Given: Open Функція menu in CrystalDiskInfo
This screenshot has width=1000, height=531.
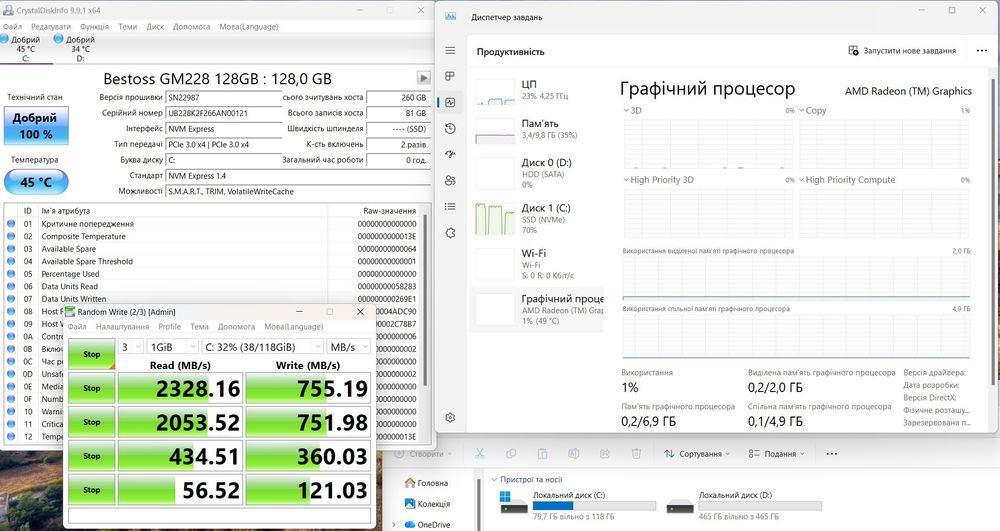Looking at the screenshot, I should coord(94,27).
